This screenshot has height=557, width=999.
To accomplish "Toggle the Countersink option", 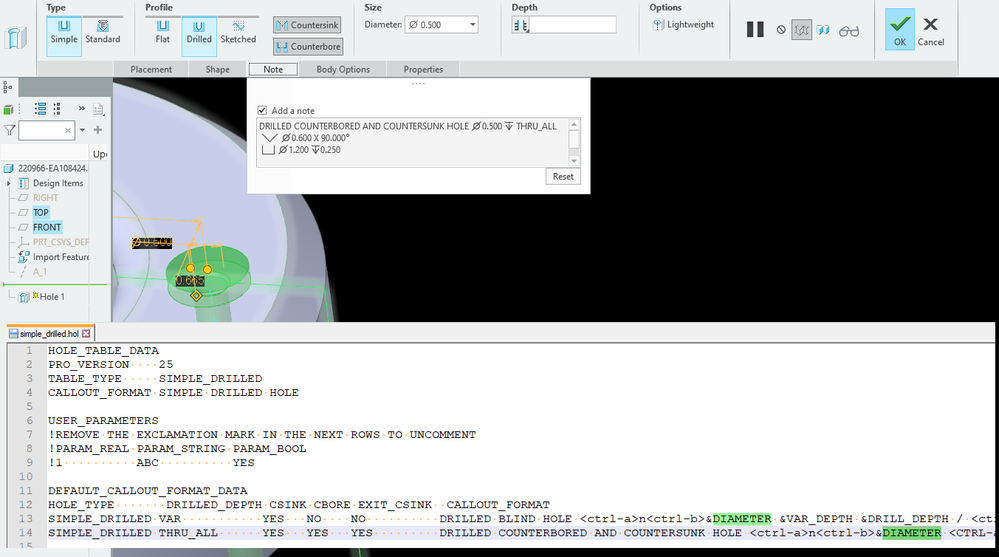I will 308,25.
